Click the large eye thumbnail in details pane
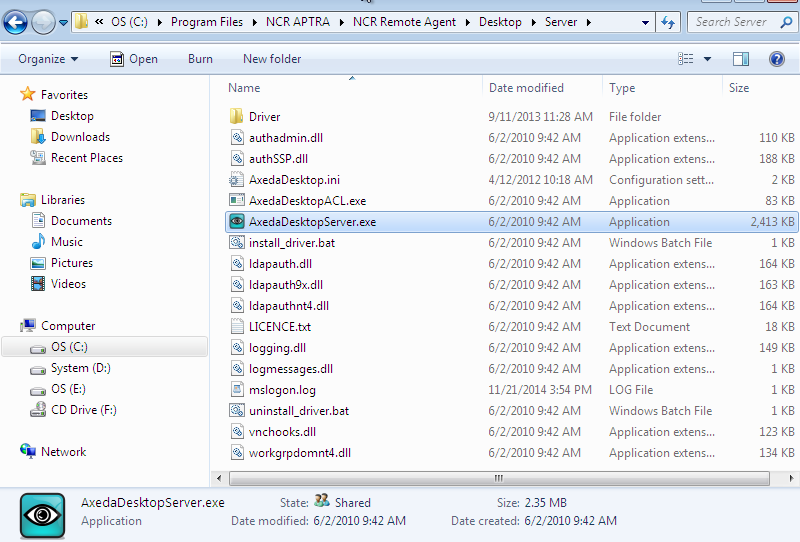 click(42, 515)
